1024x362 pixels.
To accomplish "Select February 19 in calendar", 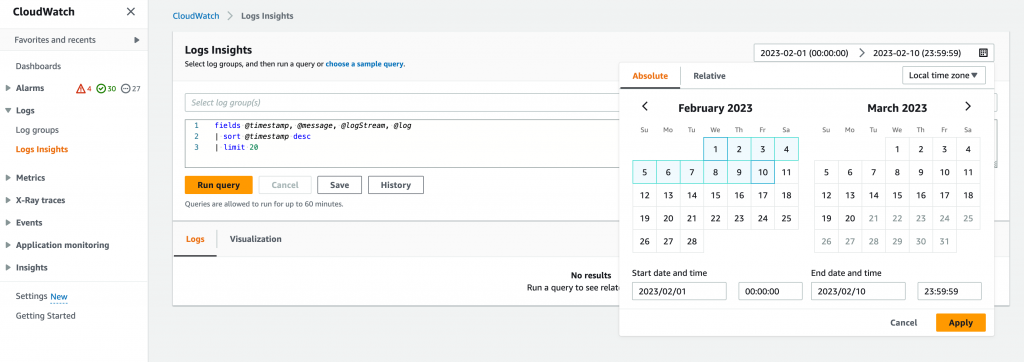I will [x=645, y=218].
